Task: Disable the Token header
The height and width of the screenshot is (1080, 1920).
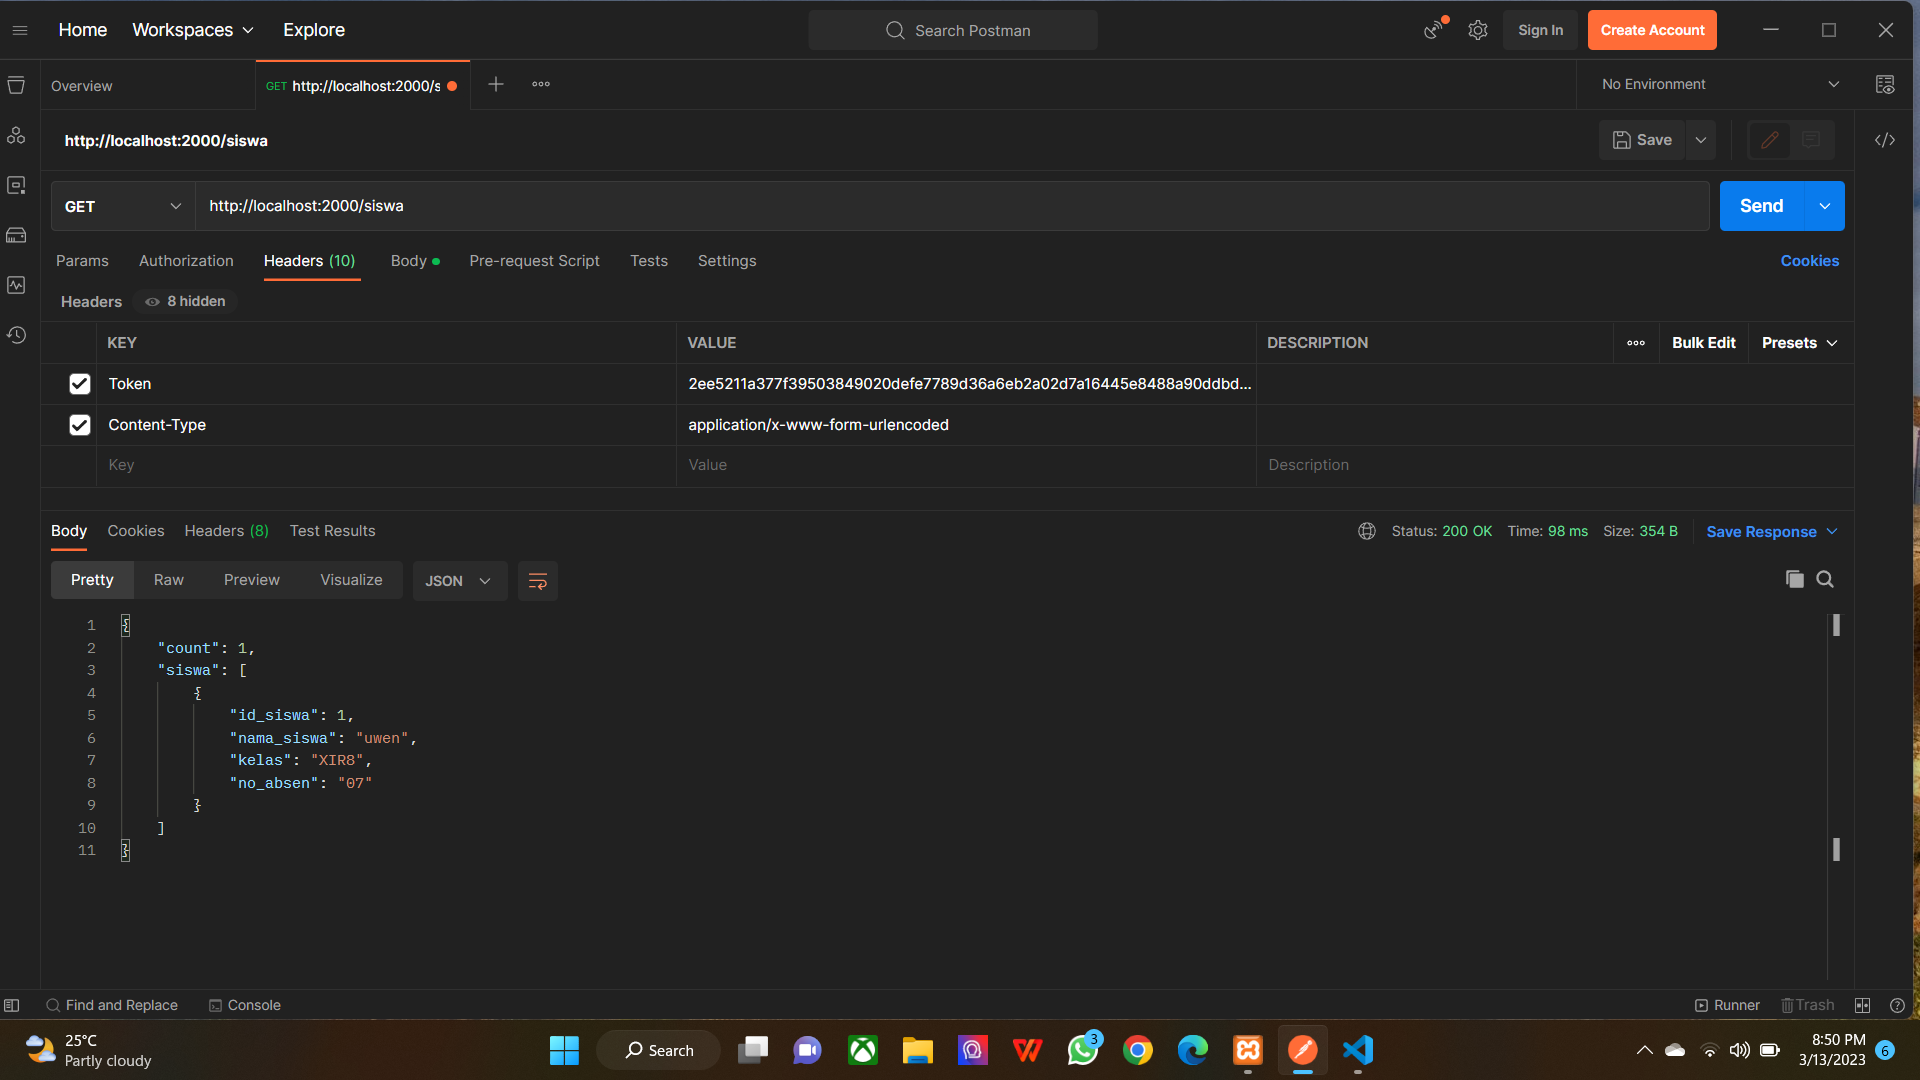Action: (79, 384)
